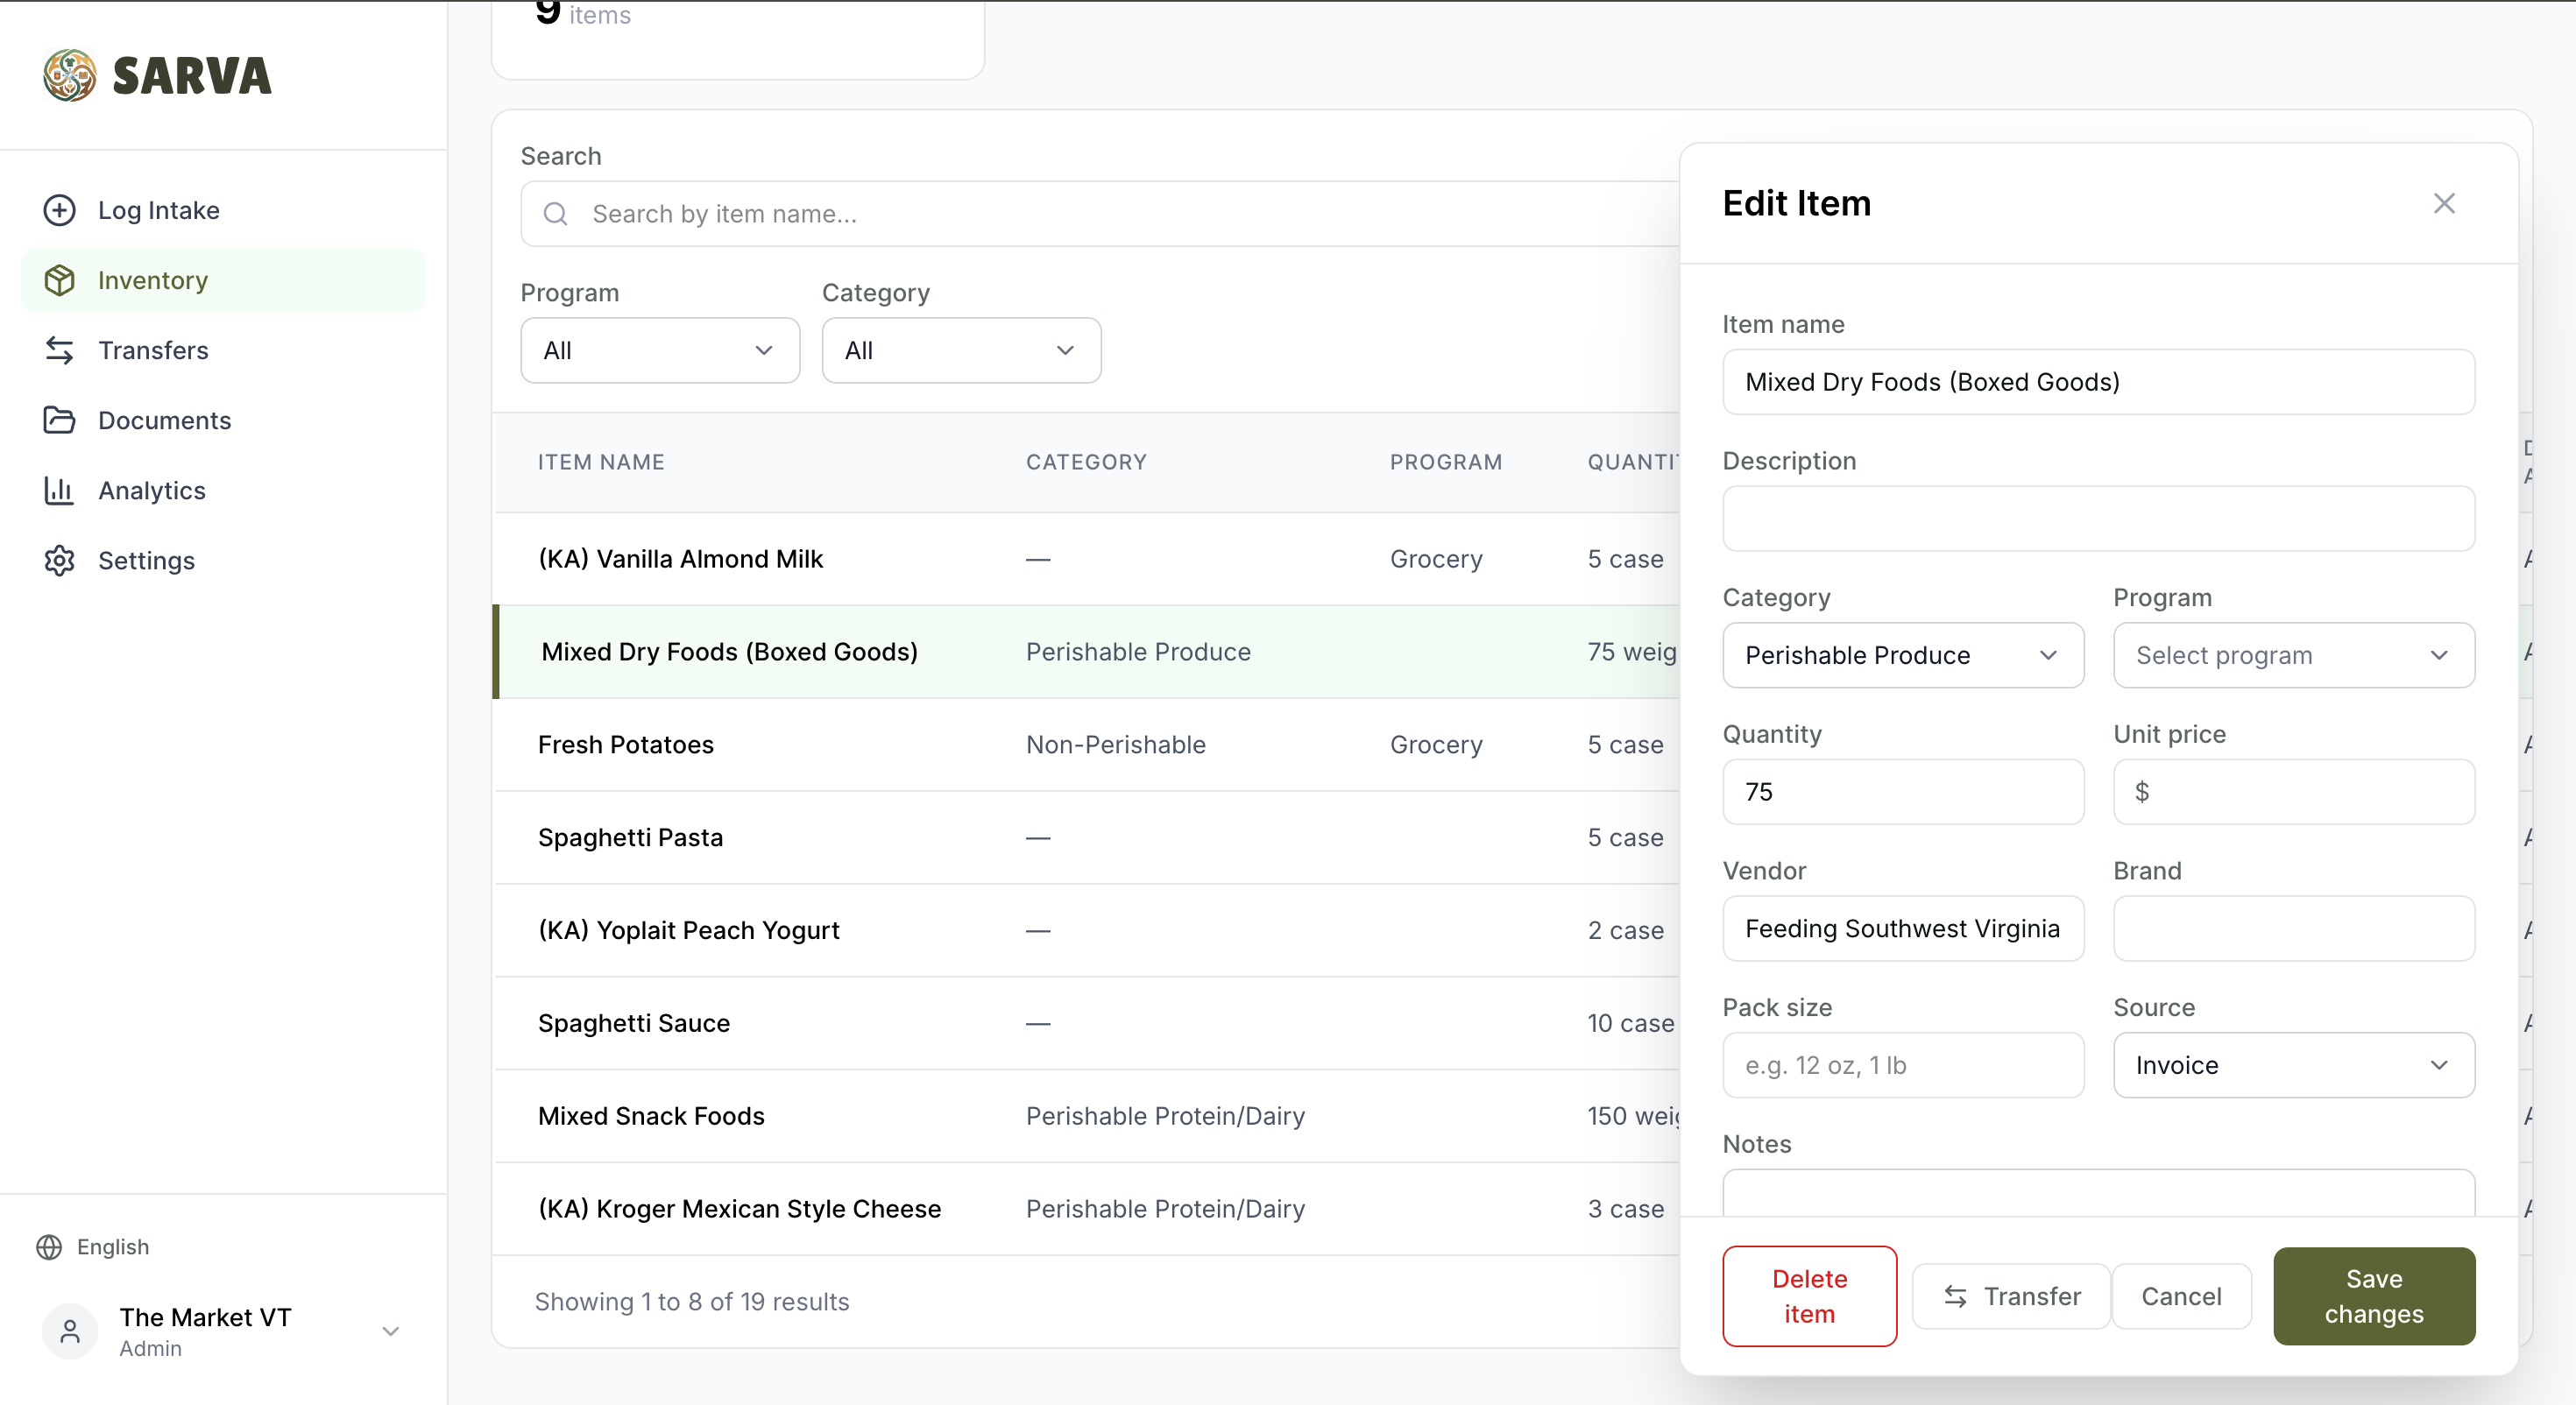Click the Settings gear icon
Viewport: 2576px width, 1405px height.
(x=59, y=560)
